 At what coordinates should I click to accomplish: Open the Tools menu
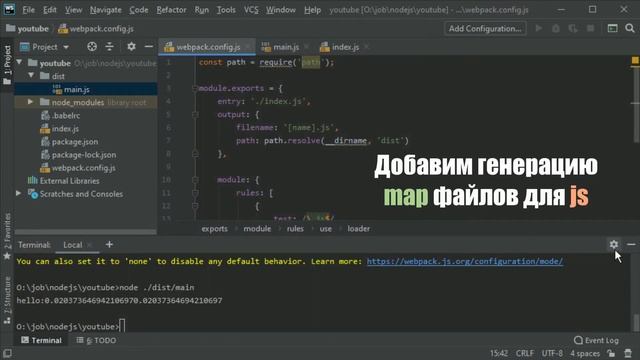point(226,9)
